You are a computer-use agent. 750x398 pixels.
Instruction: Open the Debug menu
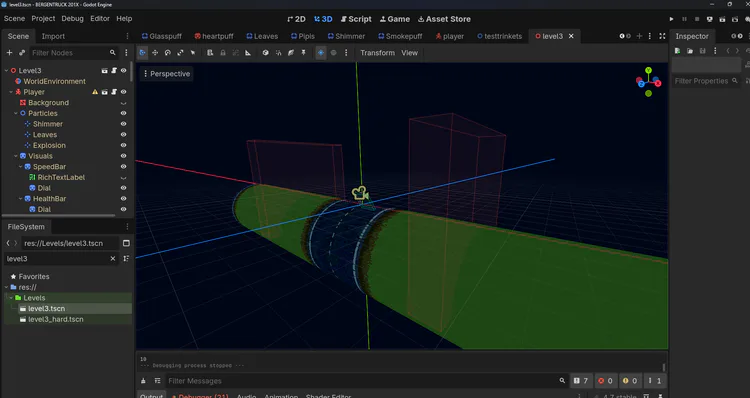pos(72,19)
